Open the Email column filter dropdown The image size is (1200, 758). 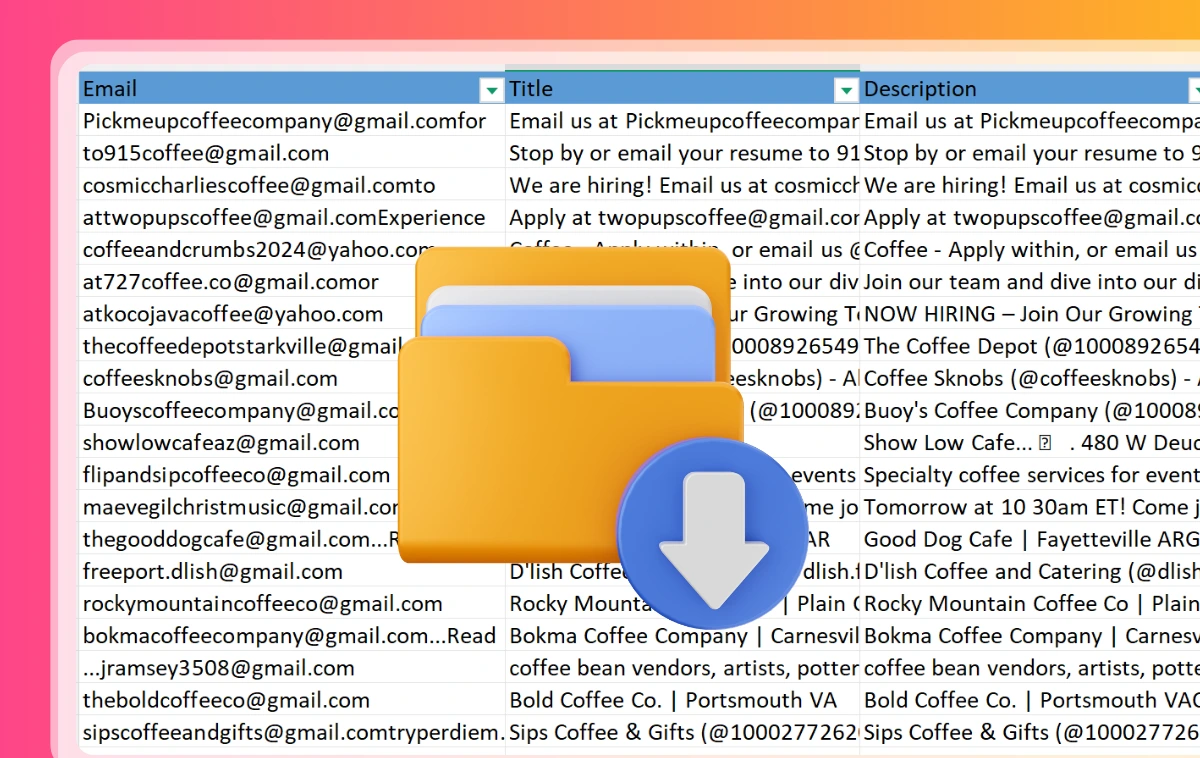(x=491, y=91)
